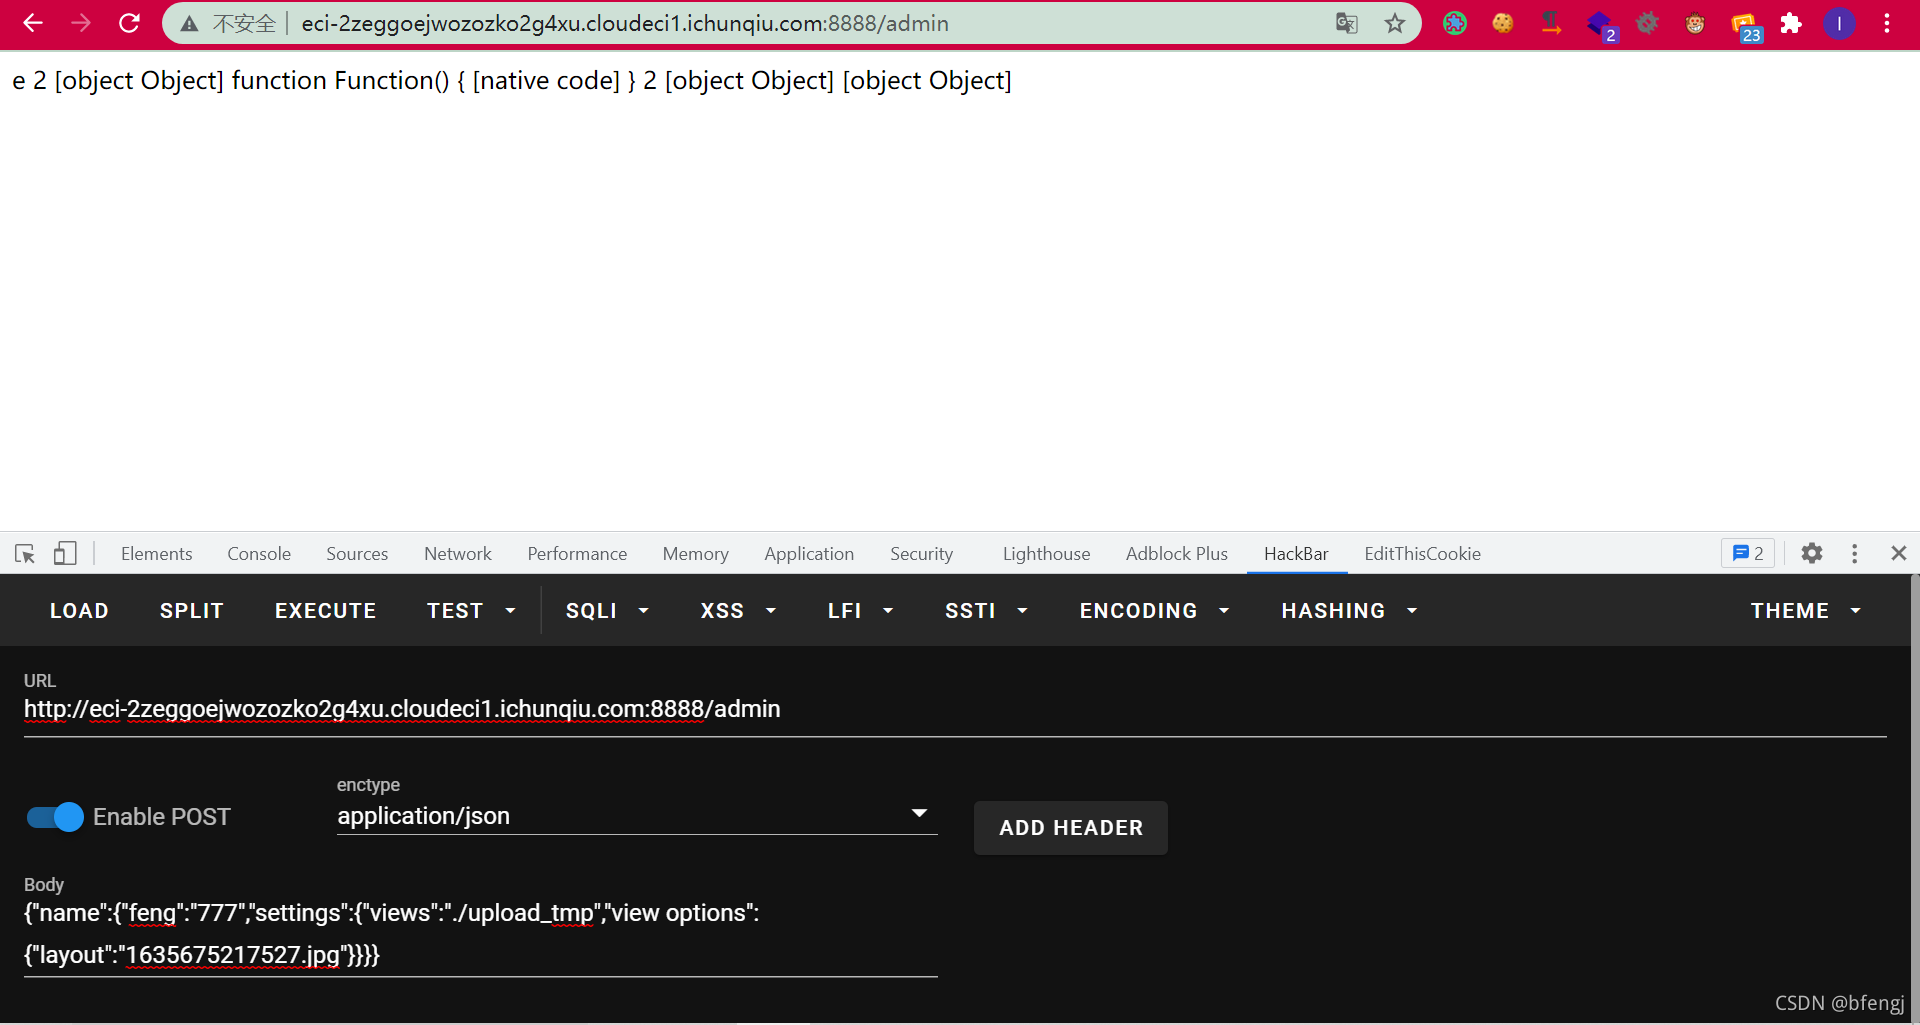Viewport: 1920px width, 1025px height.
Task: Expand the HASHING dropdown menu
Action: coord(1349,610)
